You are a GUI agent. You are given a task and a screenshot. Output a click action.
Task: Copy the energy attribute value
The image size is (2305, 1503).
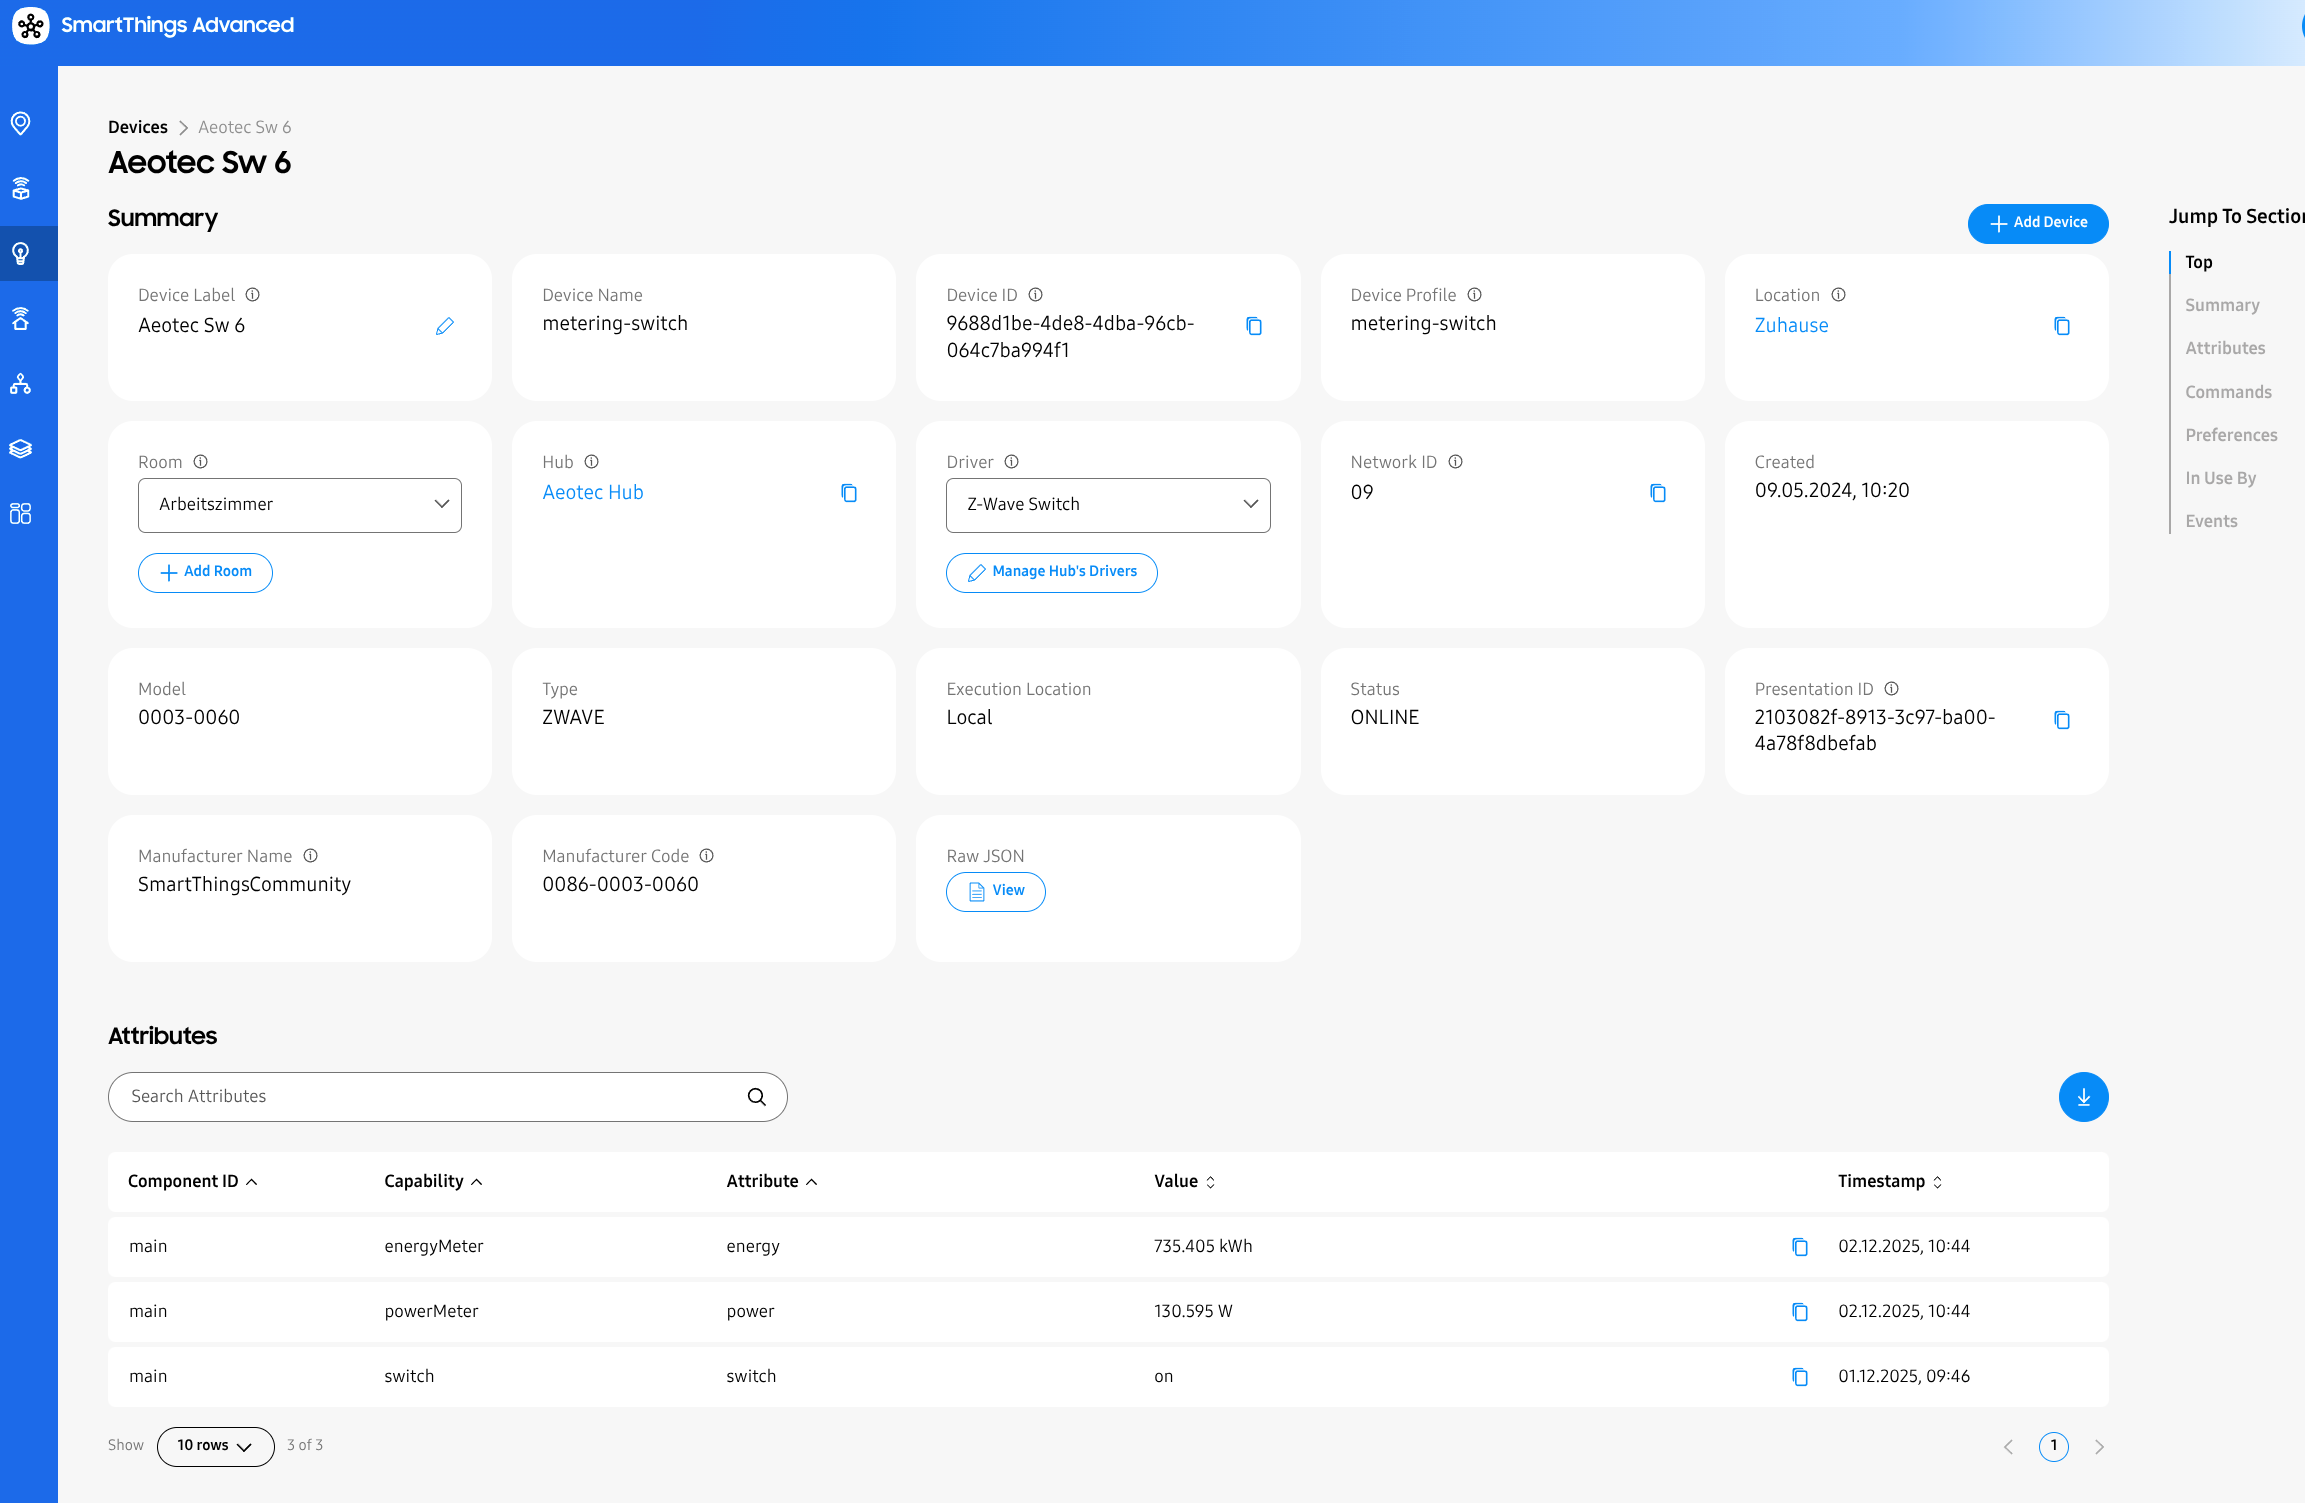tap(1799, 1247)
